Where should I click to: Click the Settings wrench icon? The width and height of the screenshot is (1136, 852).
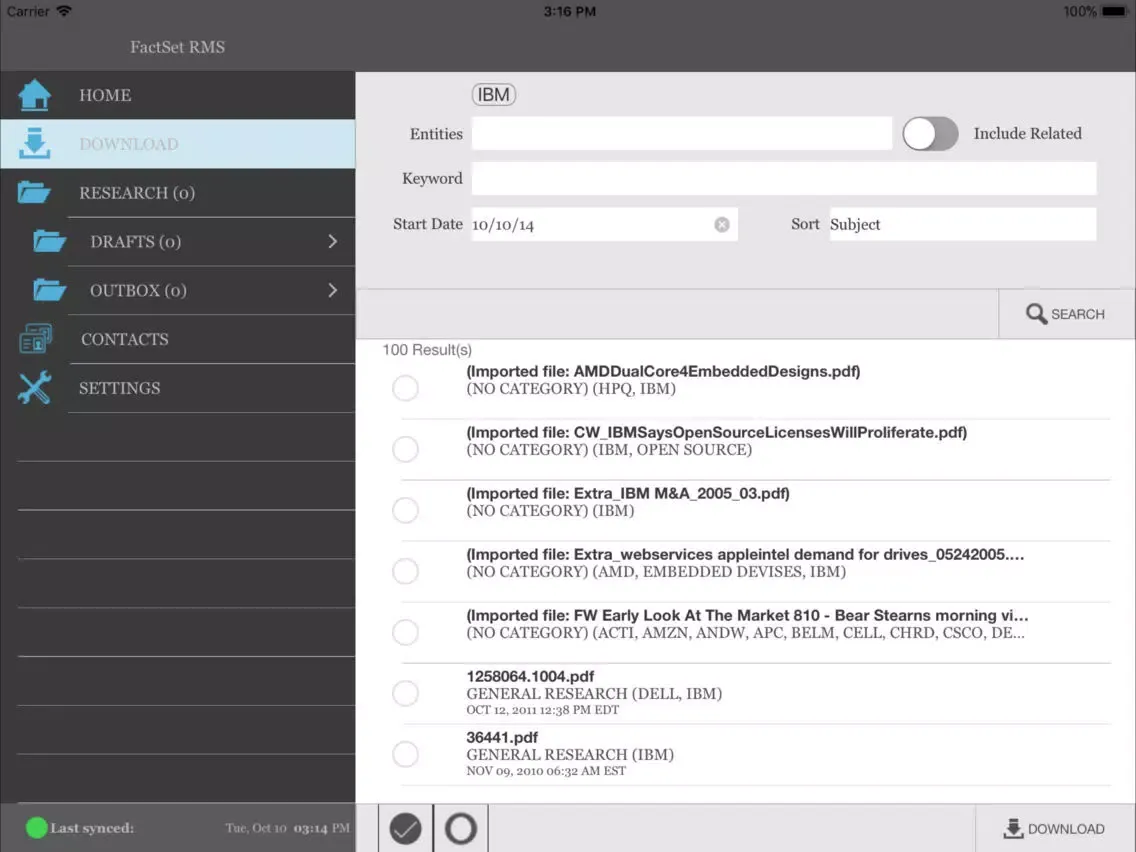[34, 388]
